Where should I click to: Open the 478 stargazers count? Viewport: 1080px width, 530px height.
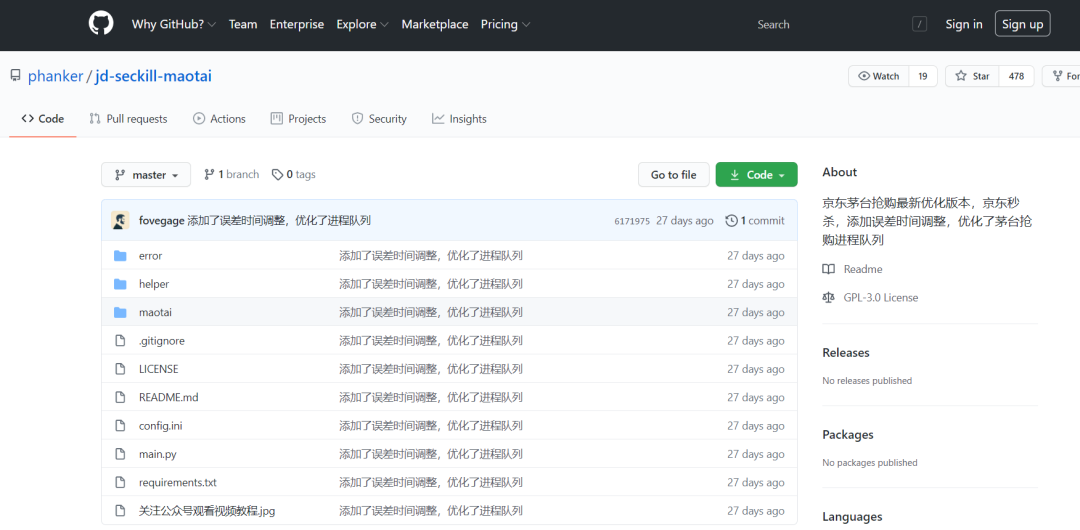click(1016, 77)
